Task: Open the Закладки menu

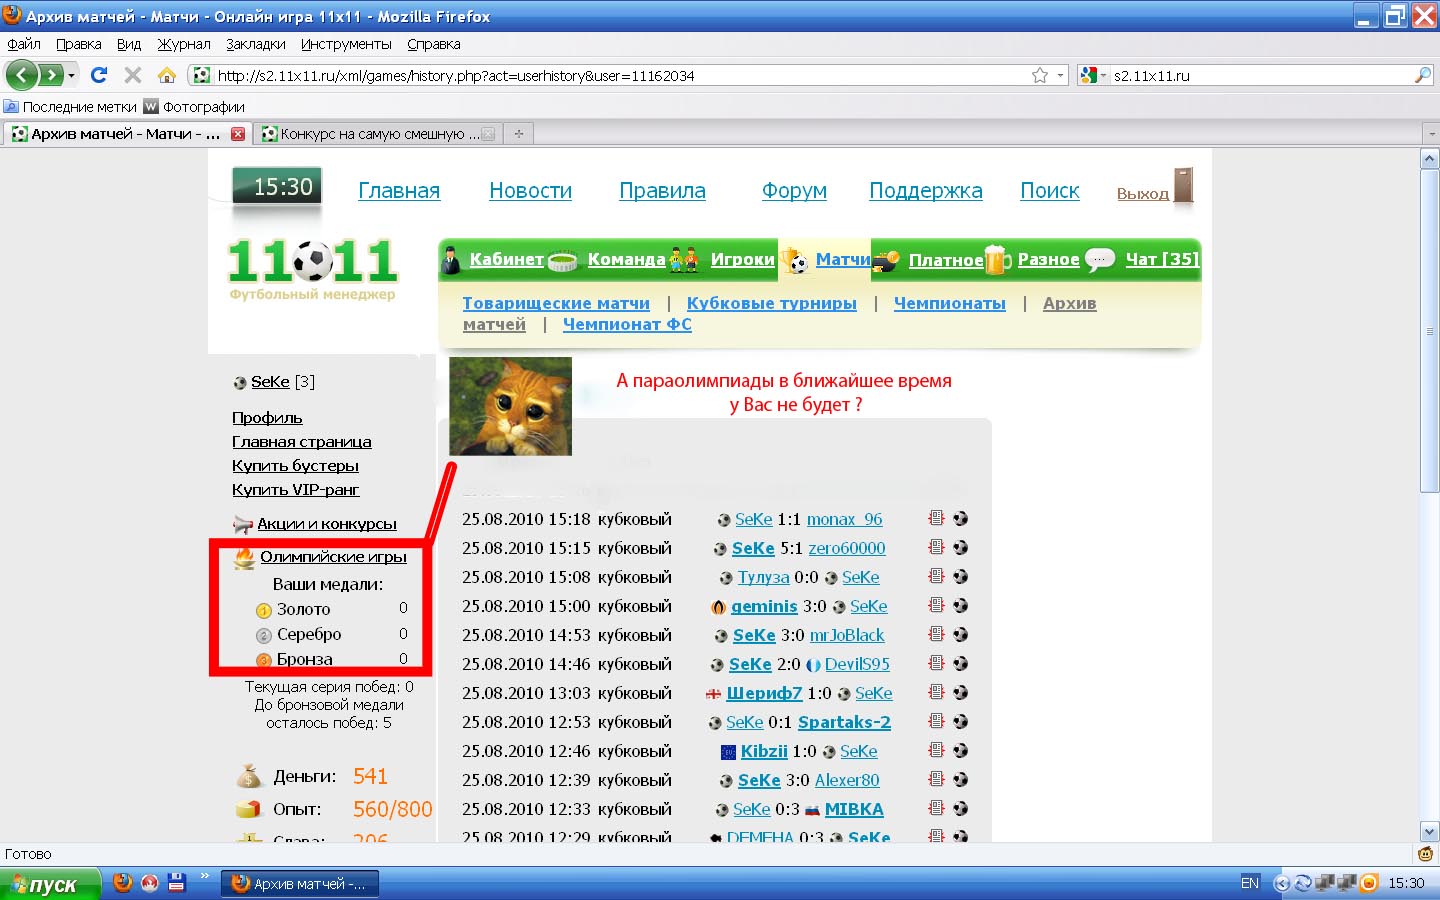Action: (x=255, y=44)
